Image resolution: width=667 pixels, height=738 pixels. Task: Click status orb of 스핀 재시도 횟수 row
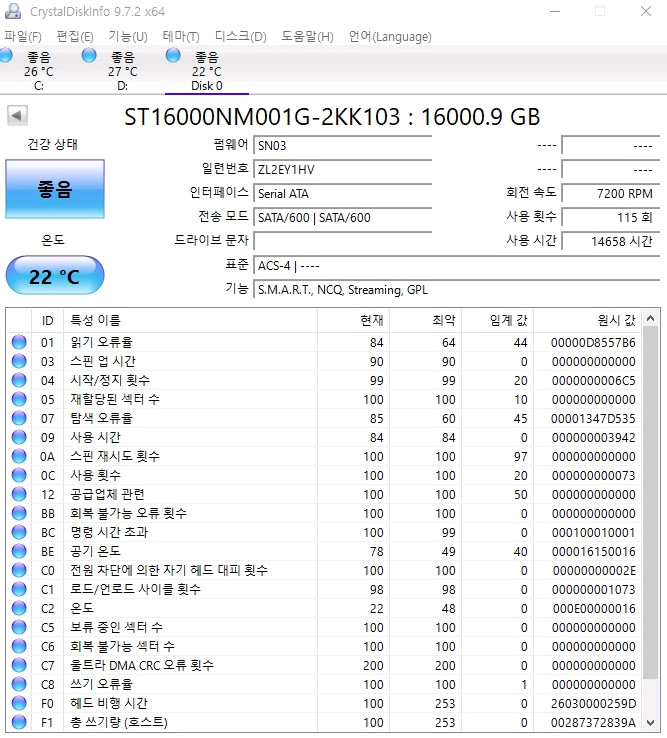pyautogui.click(x=19, y=456)
